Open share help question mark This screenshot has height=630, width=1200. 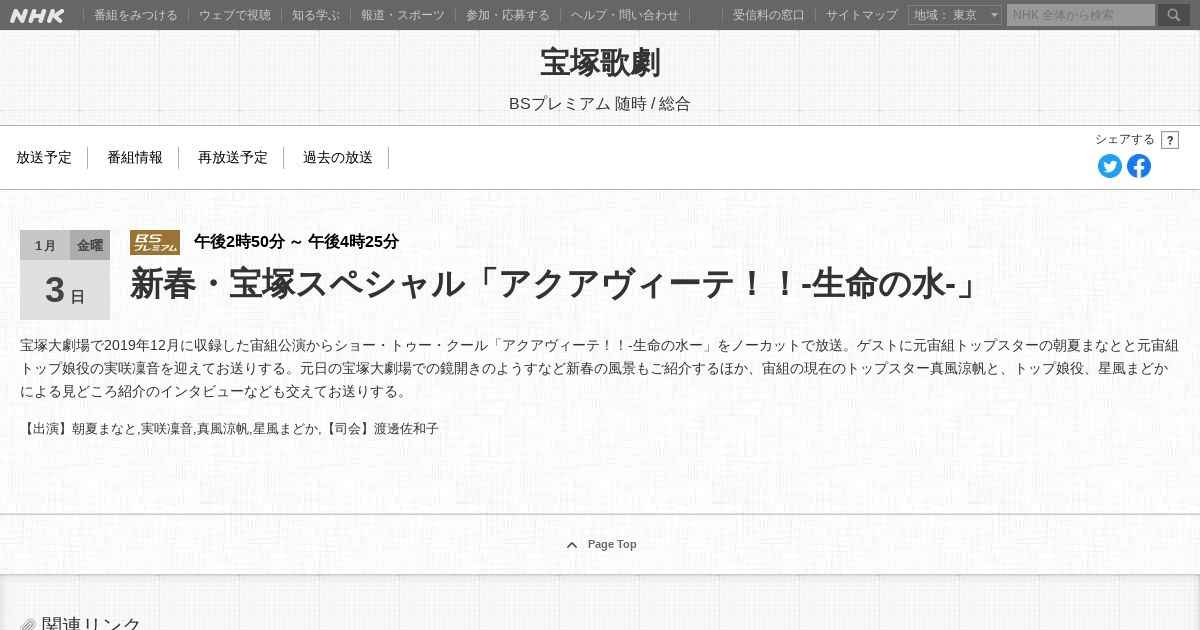(1170, 140)
